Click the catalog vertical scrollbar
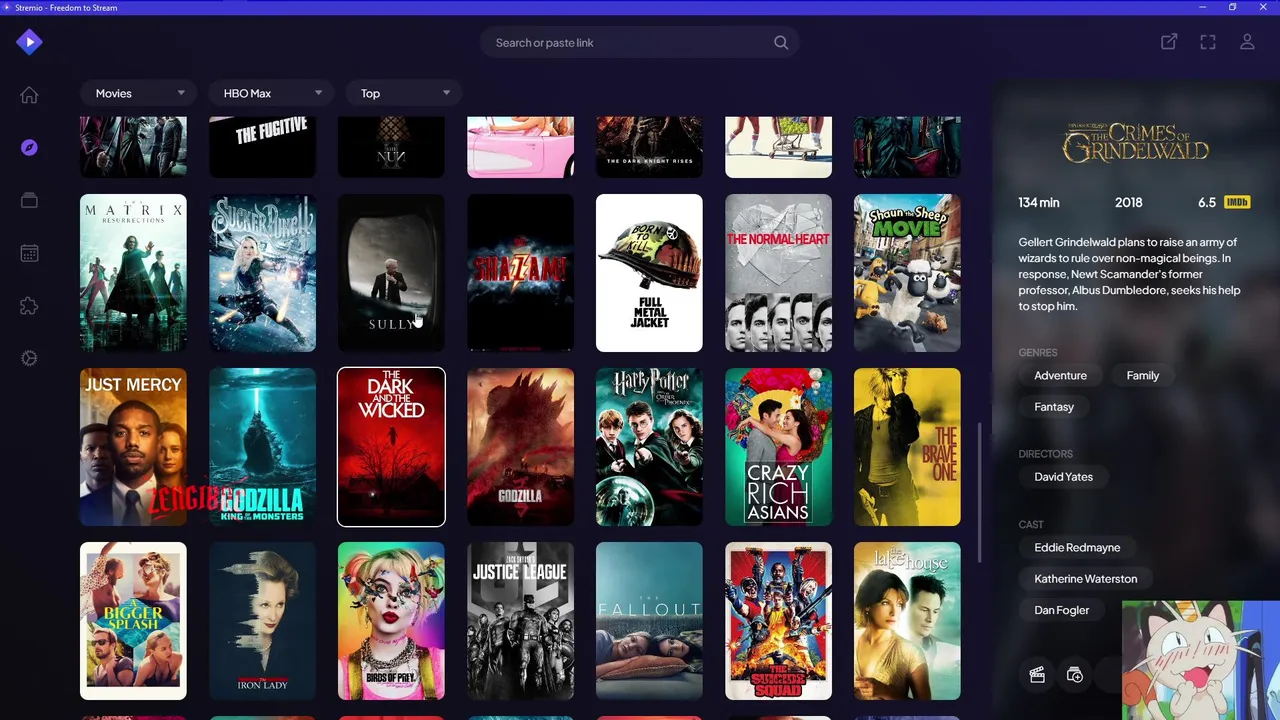Viewport: 1280px width, 720px height. pos(980,492)
